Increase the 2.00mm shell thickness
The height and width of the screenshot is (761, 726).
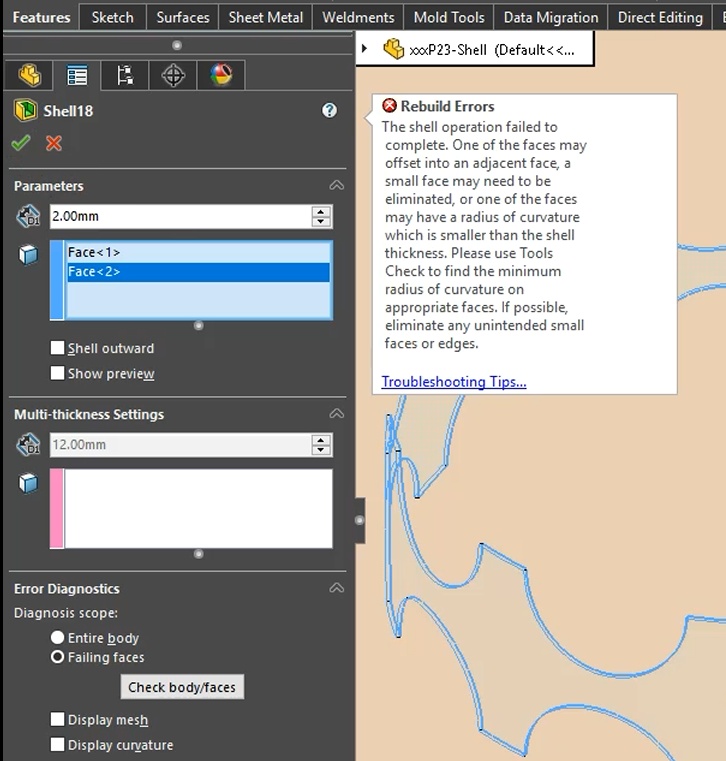click(321, 211)
